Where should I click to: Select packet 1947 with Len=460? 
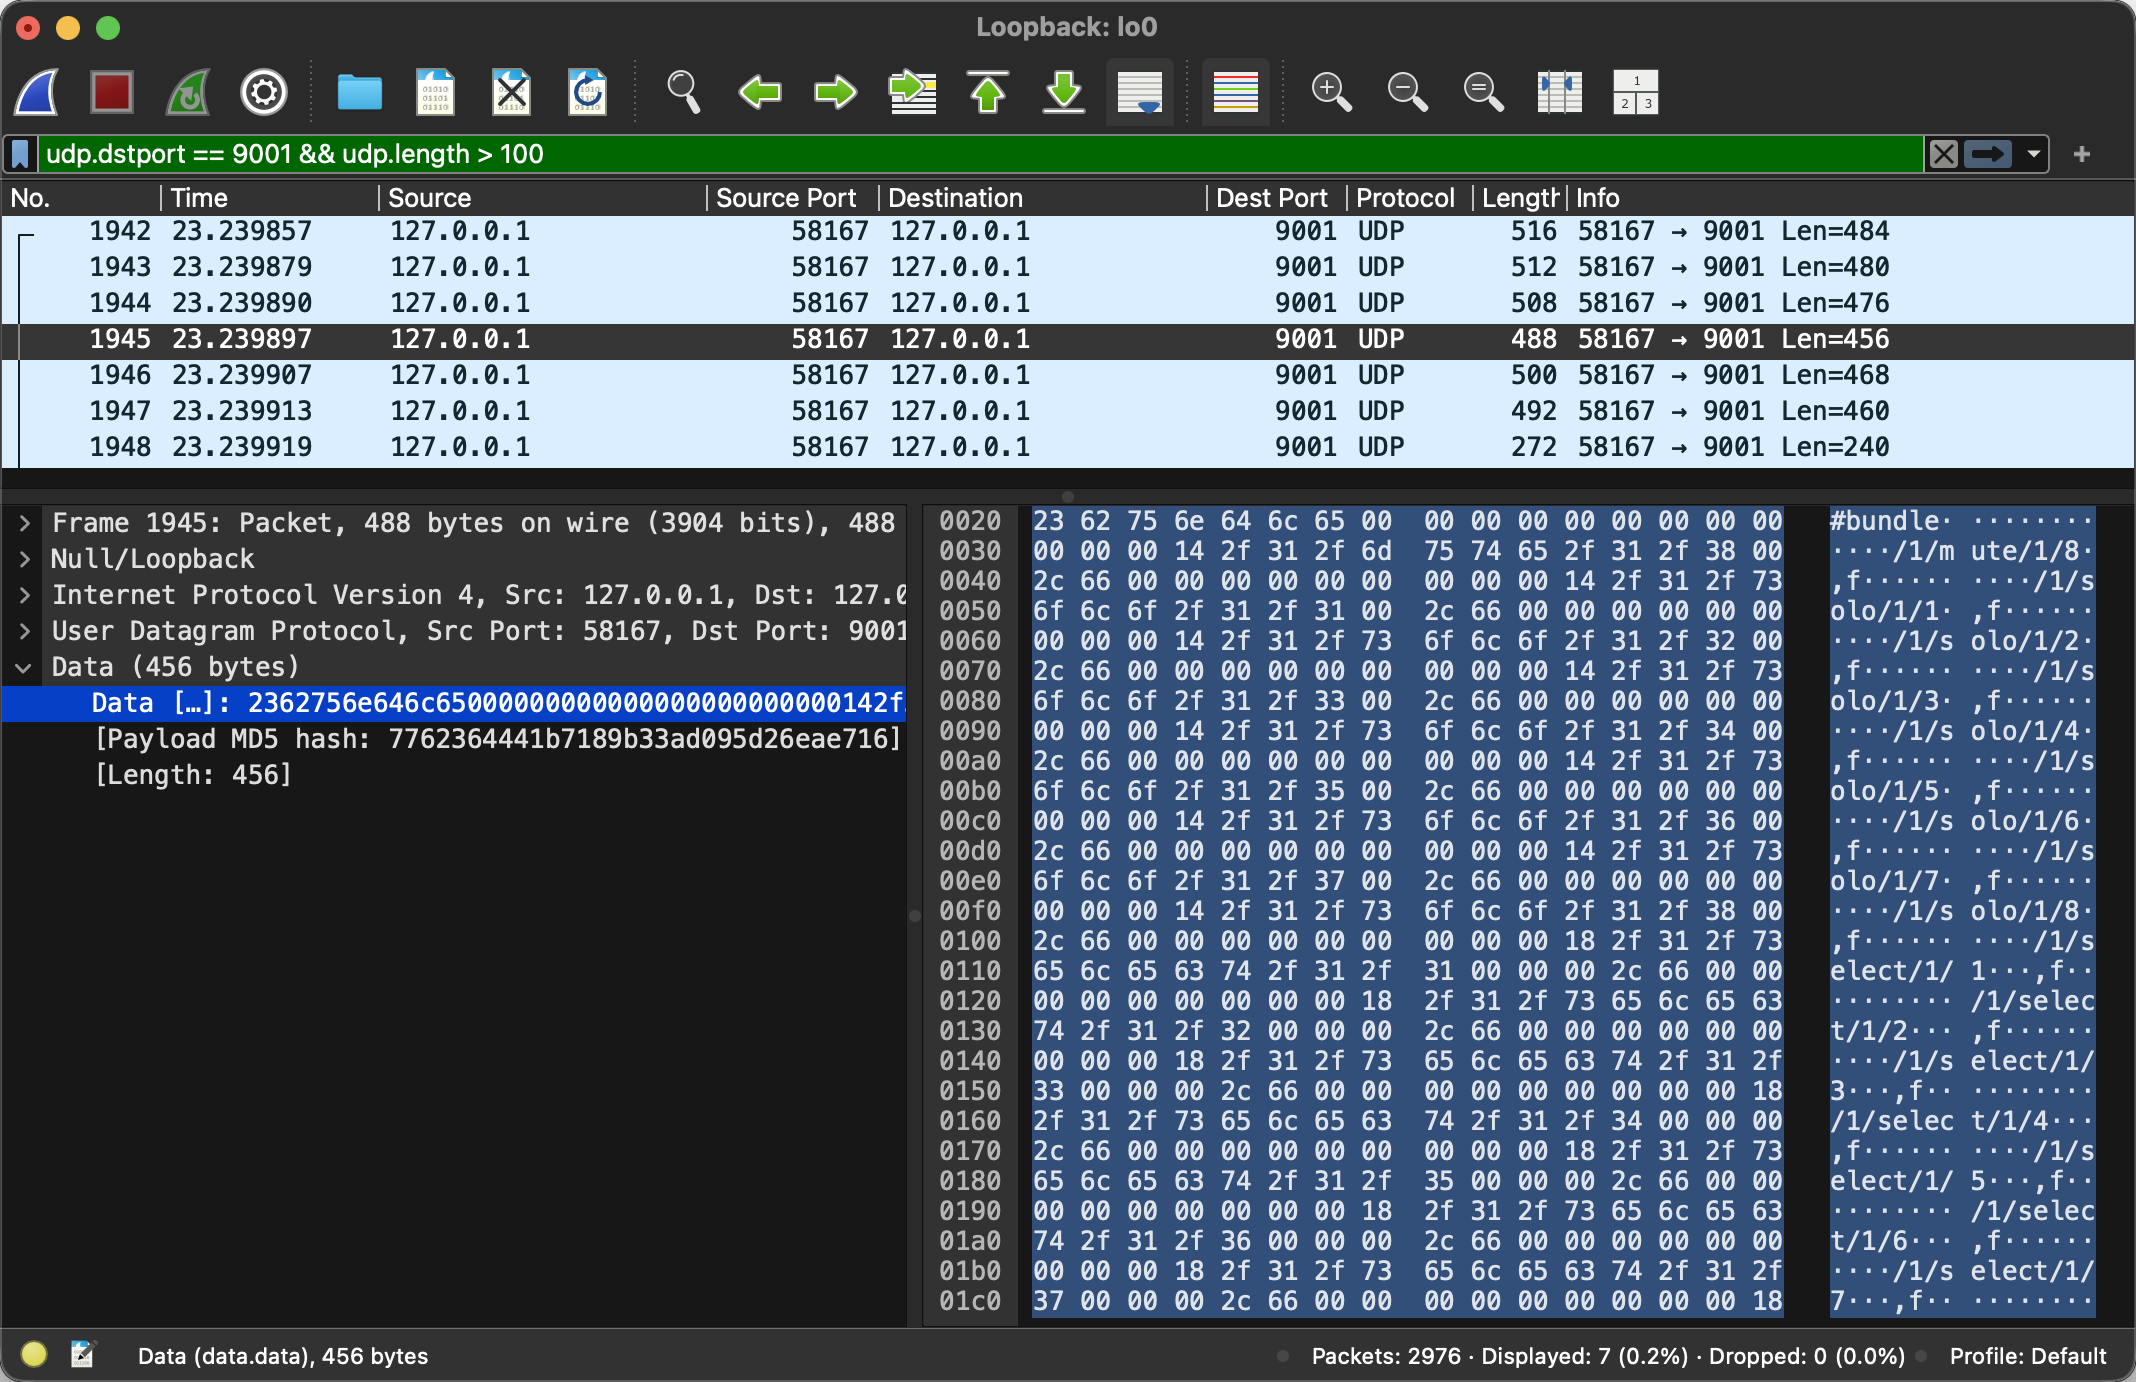(1068, 411)
